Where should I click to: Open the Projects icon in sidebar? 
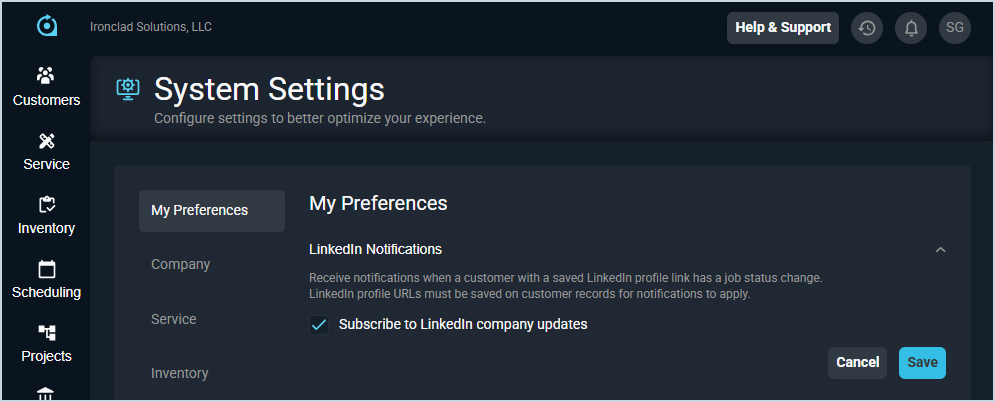pos(46,333)
